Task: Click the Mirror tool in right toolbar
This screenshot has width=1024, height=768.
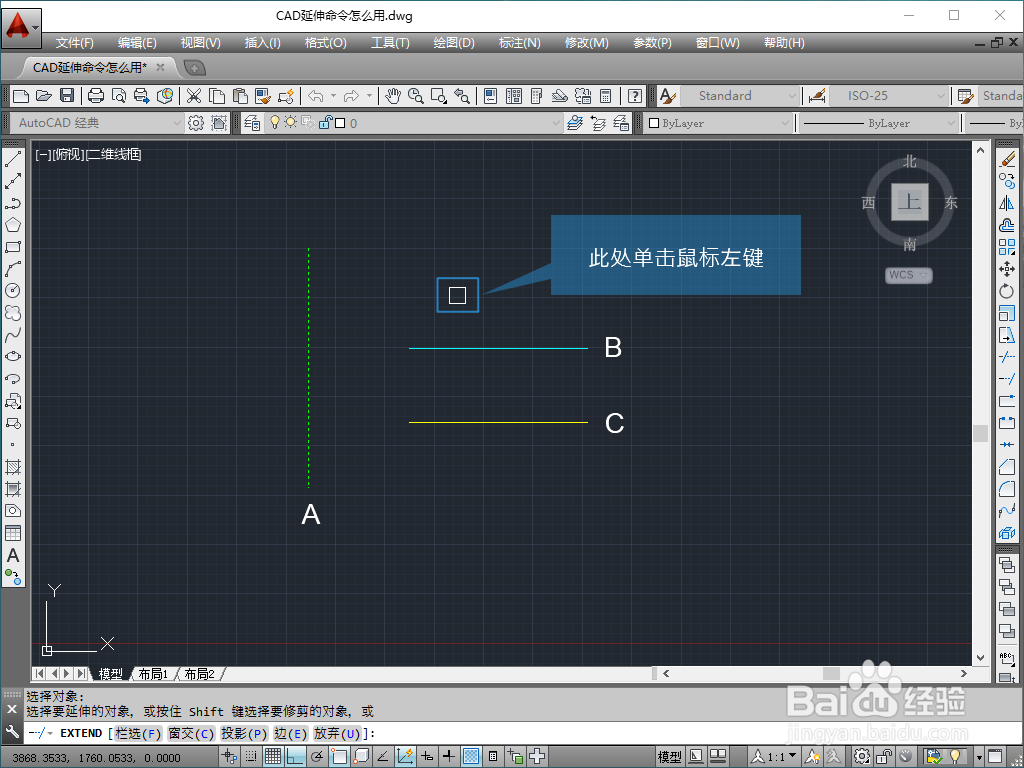Action: click(x=1007, y=203)
